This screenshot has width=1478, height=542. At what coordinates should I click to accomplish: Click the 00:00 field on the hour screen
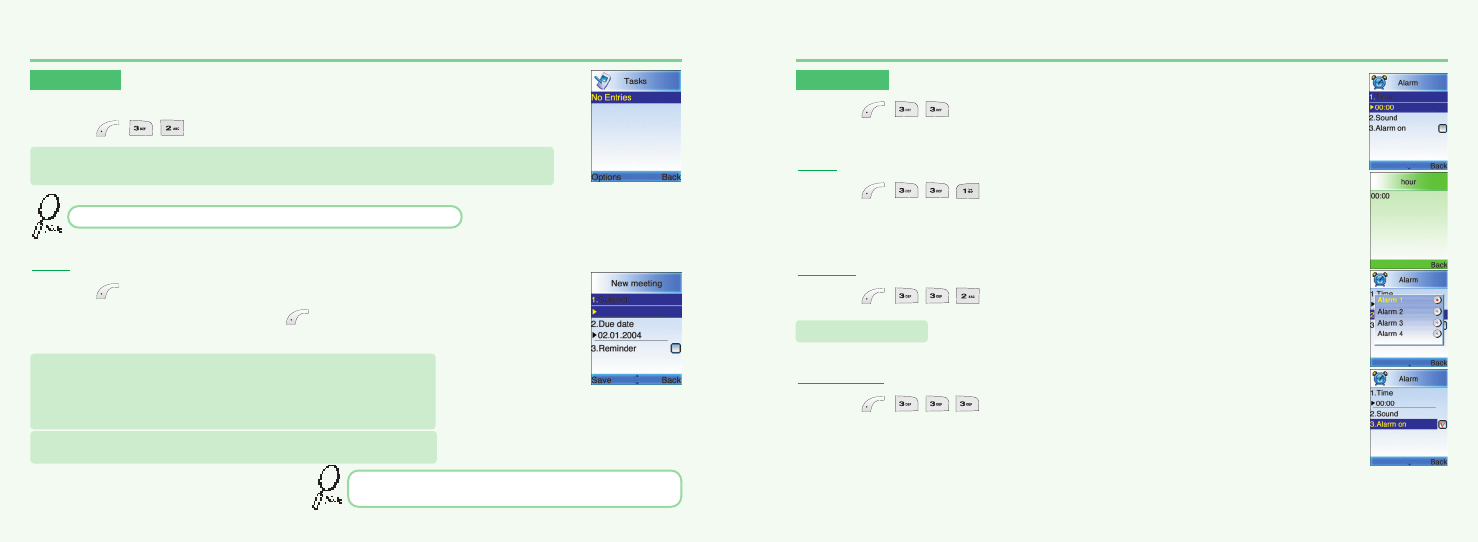click(1381, 197)
